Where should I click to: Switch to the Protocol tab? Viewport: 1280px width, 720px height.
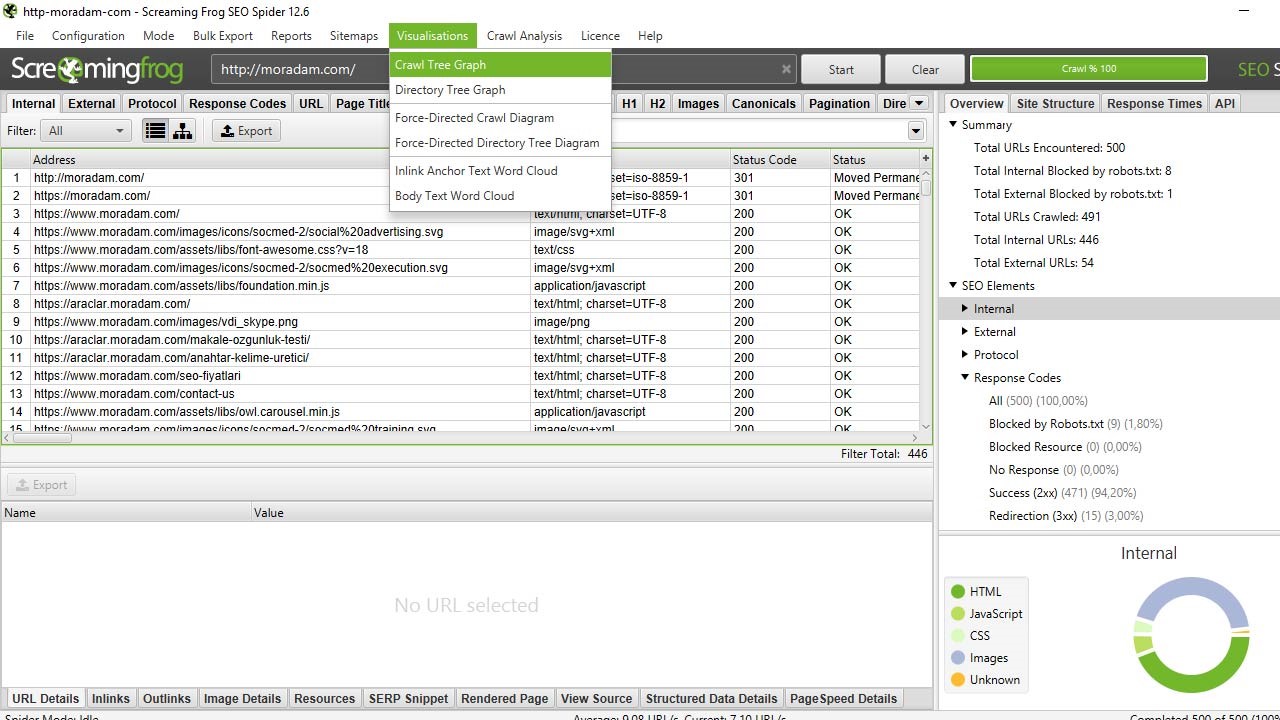pyautogui.click(x=152, y=103)
